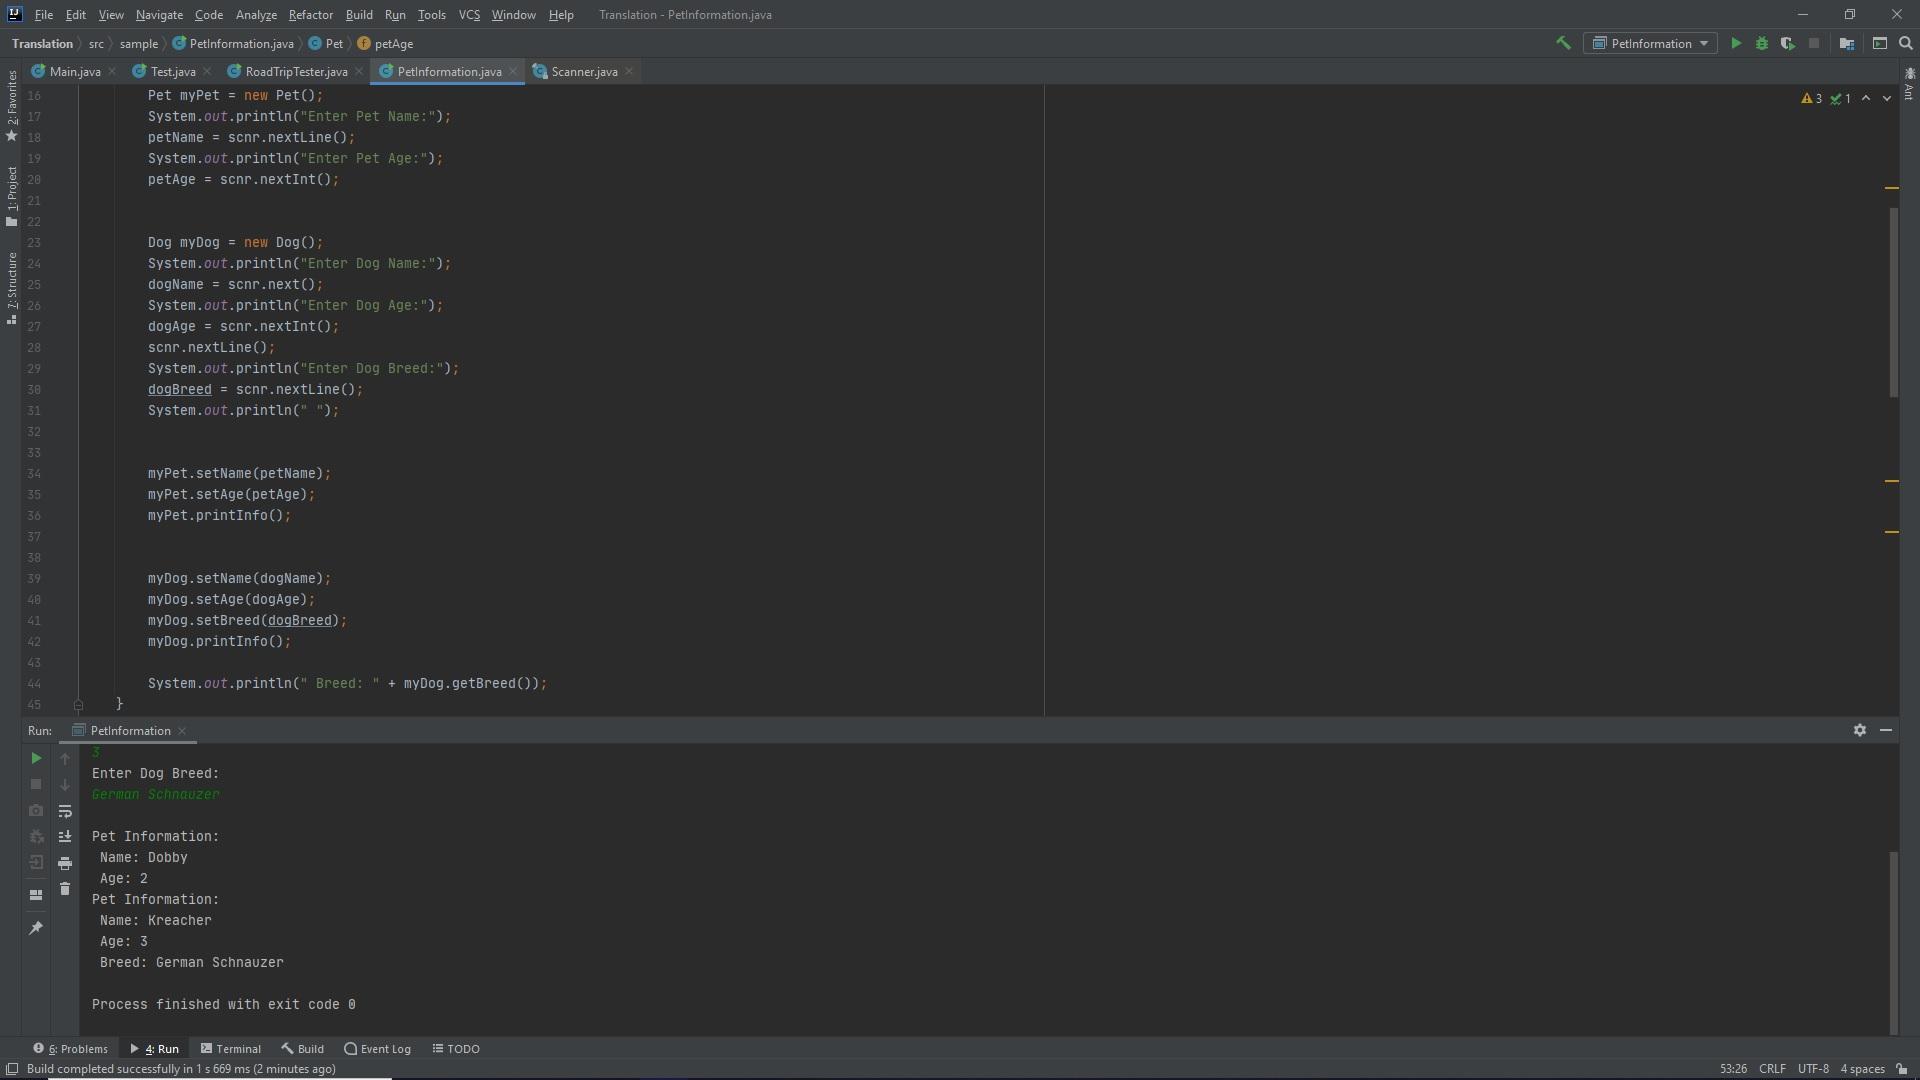Collapse the method fold marker at line 45
This screenshot has height=1080, width=1920.
click(78, 704)
